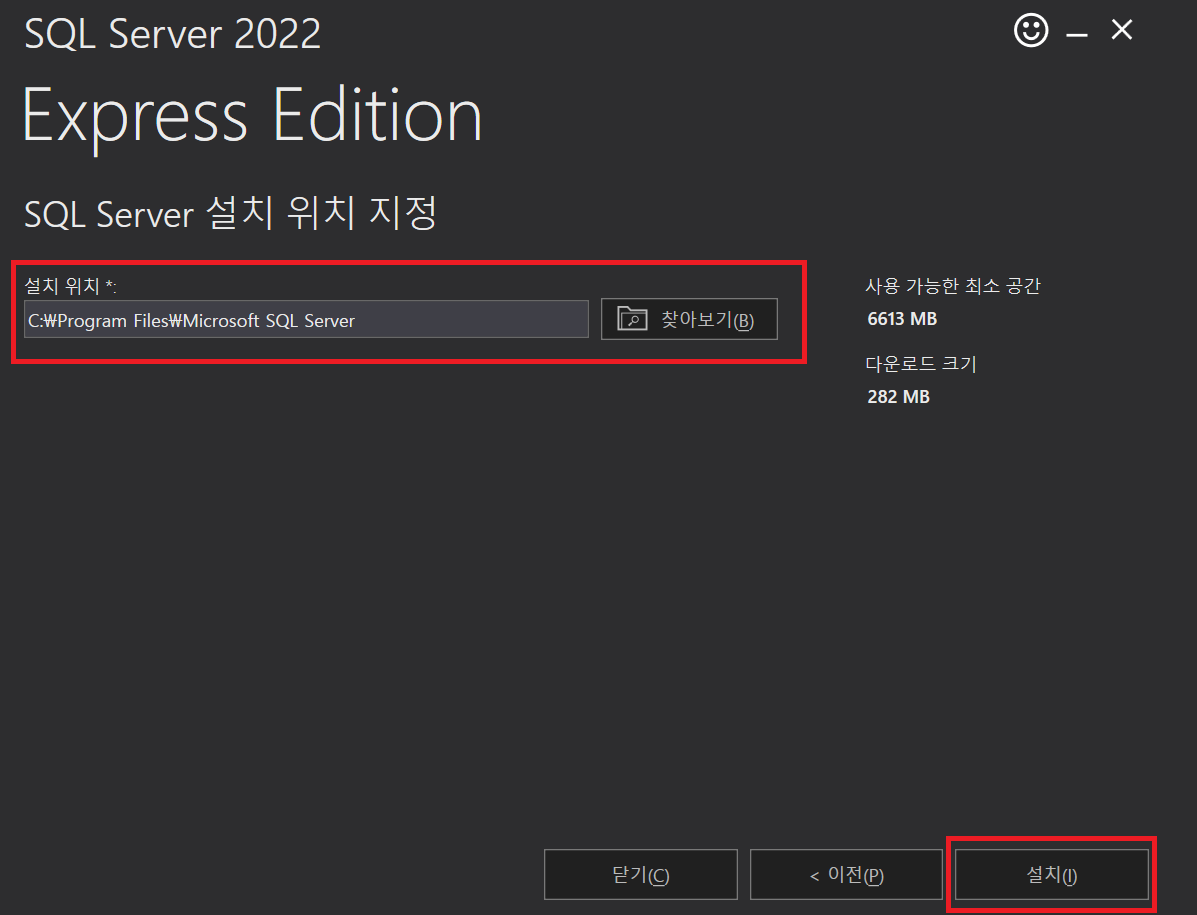
Task: Click the 닫기(C) close button
Action: coord(640,875)
